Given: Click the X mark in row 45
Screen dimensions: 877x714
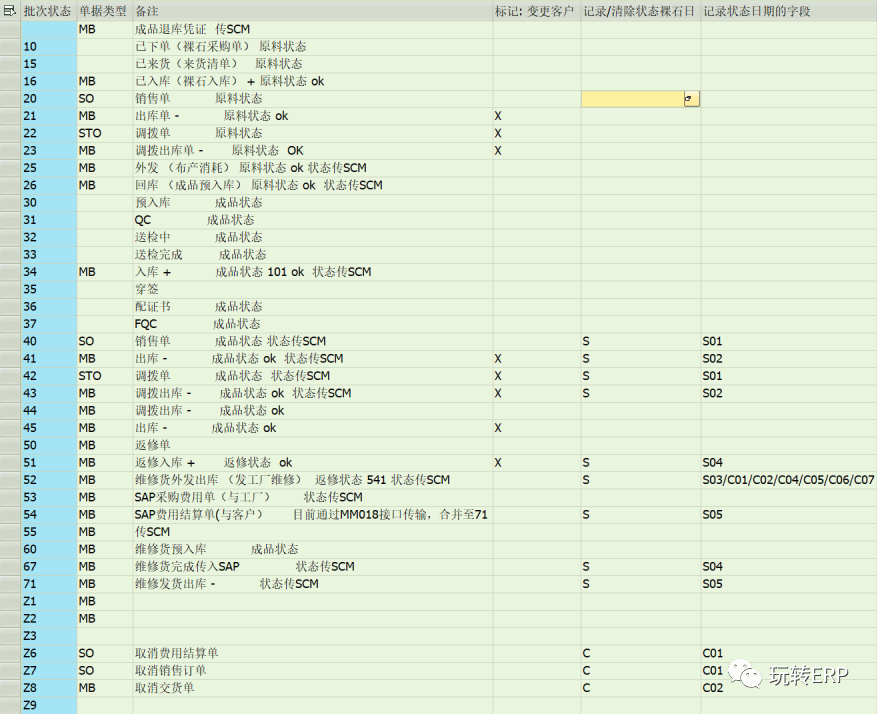Looking at the screenshot, I should pos(498,428).
